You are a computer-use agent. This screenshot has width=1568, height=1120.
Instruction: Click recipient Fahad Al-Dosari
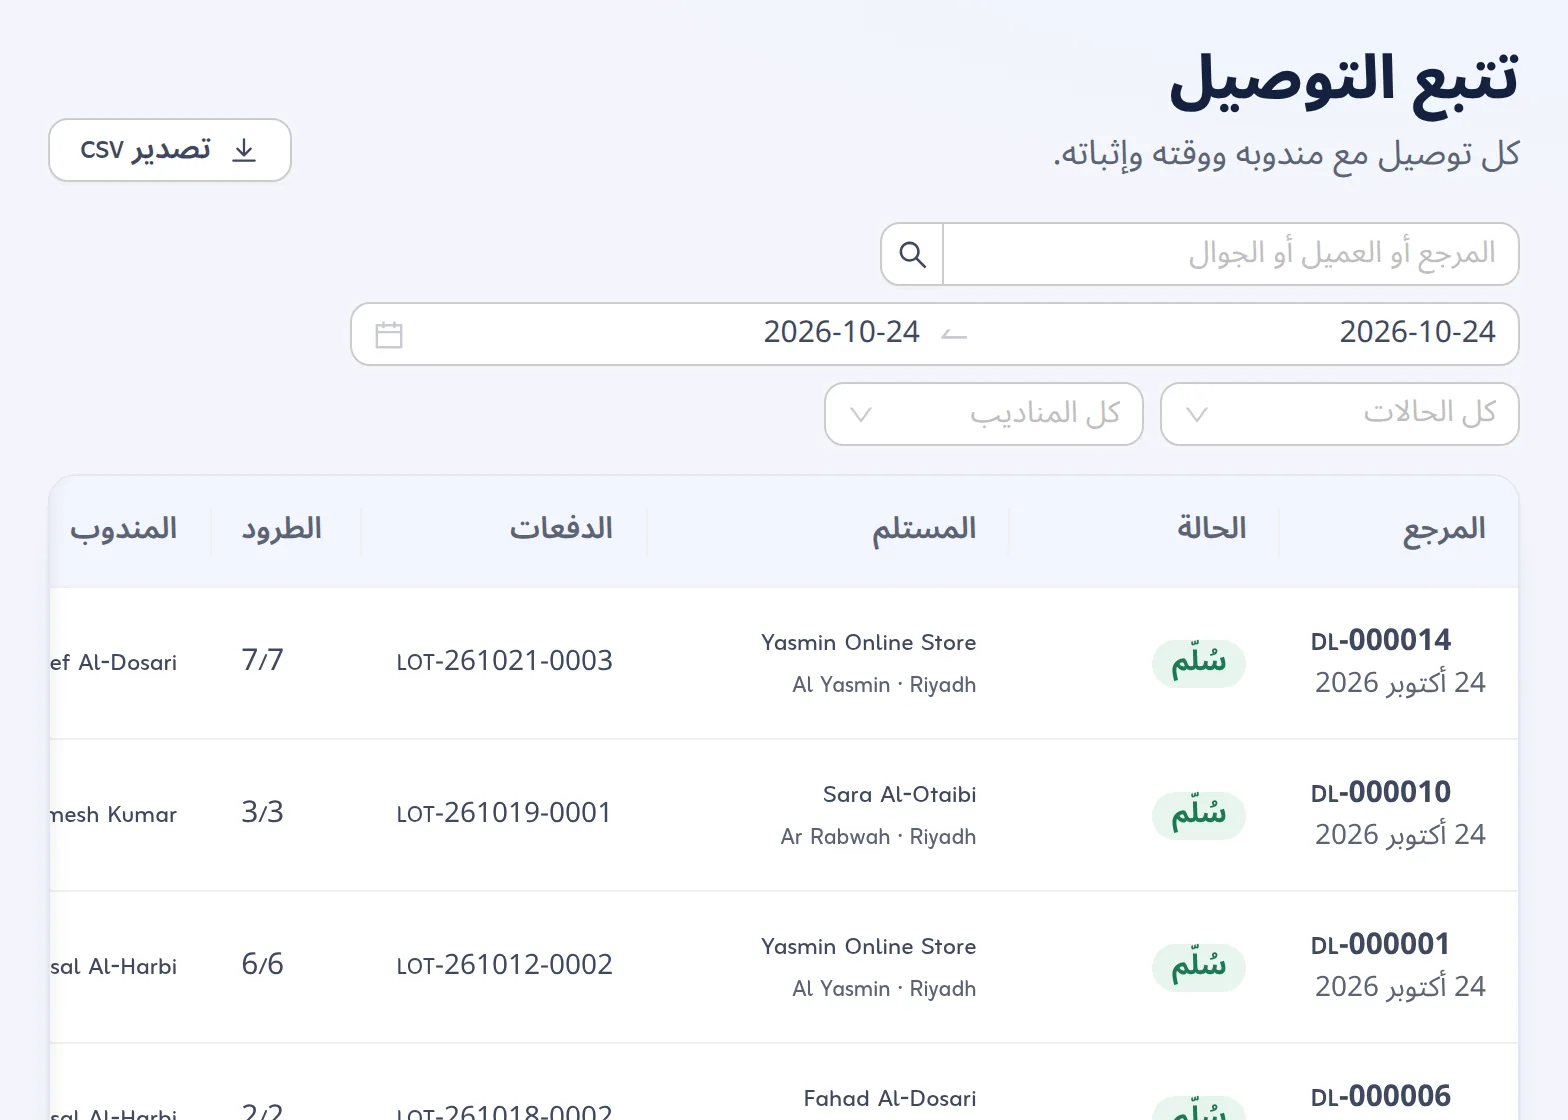pyautogui.click(x=890, y=1099)
